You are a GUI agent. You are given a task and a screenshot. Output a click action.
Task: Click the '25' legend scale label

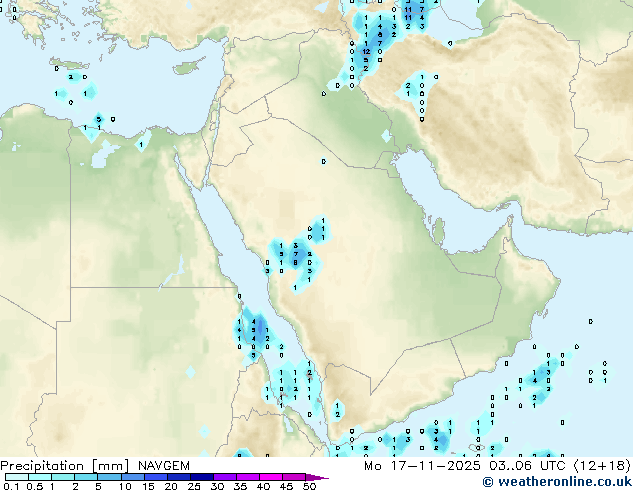(x=194, y=486)
